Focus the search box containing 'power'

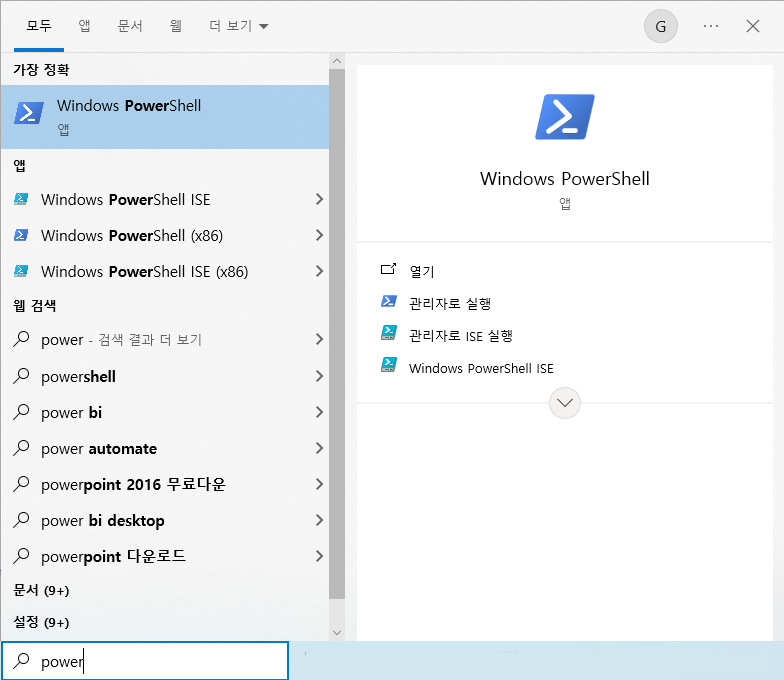[145, 660]
